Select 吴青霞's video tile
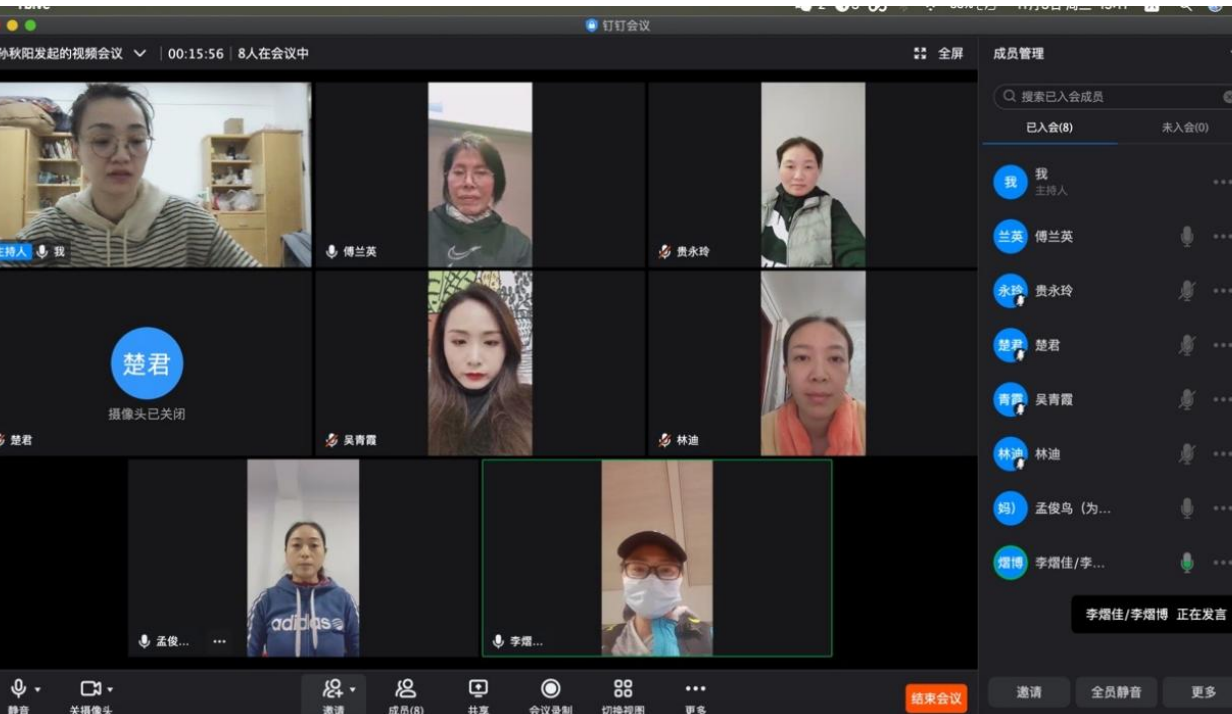 pos(480,363)
